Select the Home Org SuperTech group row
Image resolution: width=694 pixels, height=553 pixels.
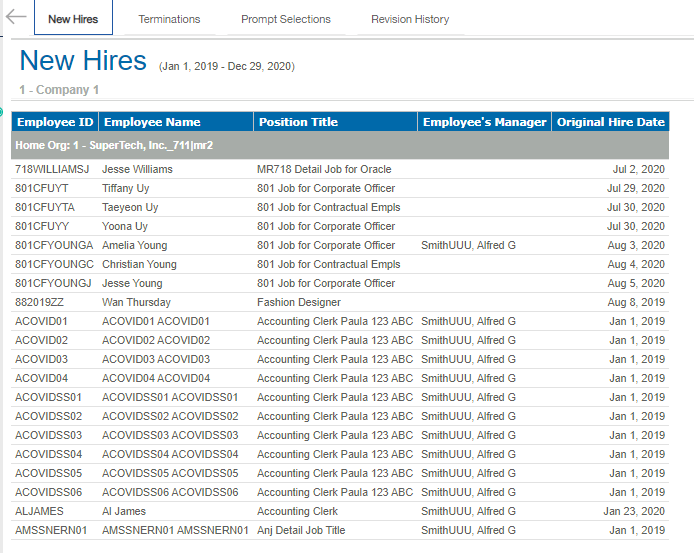[114, 145]
